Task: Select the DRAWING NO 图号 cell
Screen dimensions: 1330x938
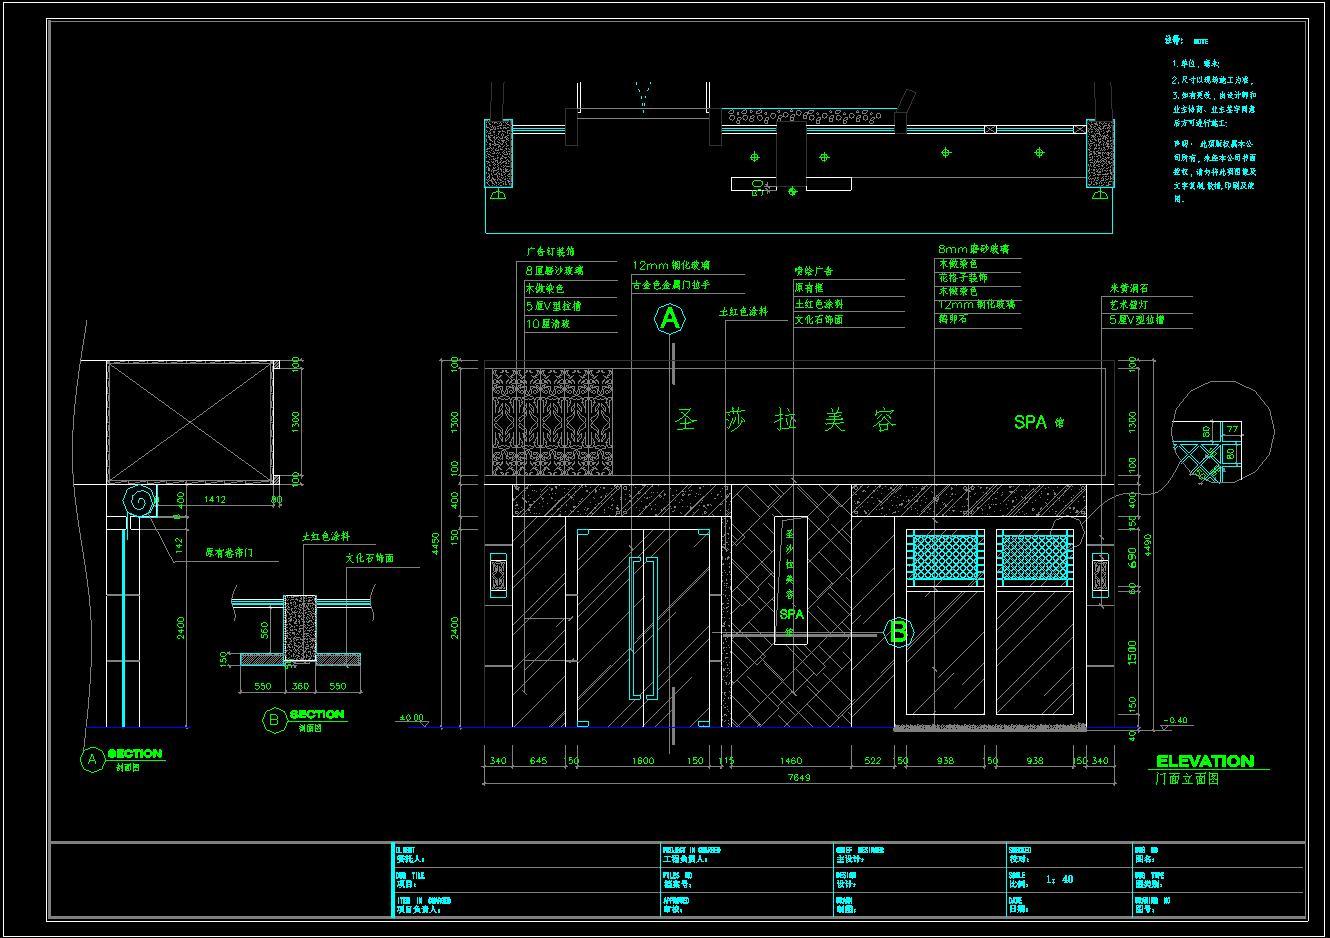Action: (1218, 904)
